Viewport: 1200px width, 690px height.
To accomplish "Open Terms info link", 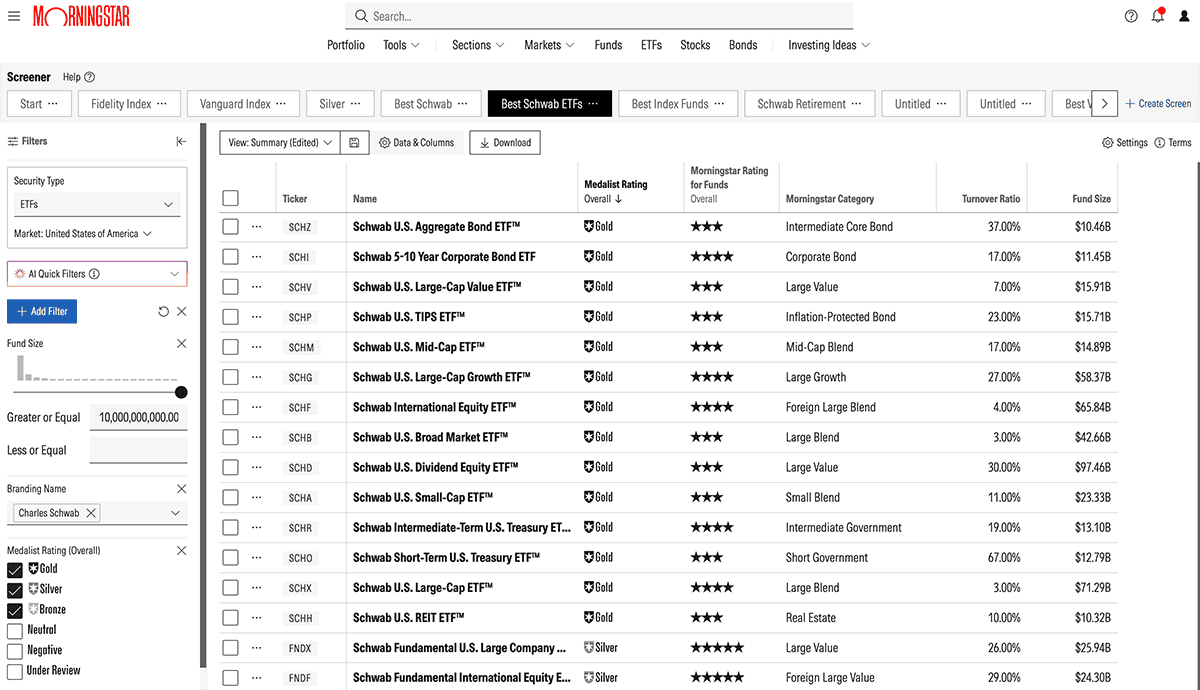I will pyautogui.click(x=1173, y=143).
